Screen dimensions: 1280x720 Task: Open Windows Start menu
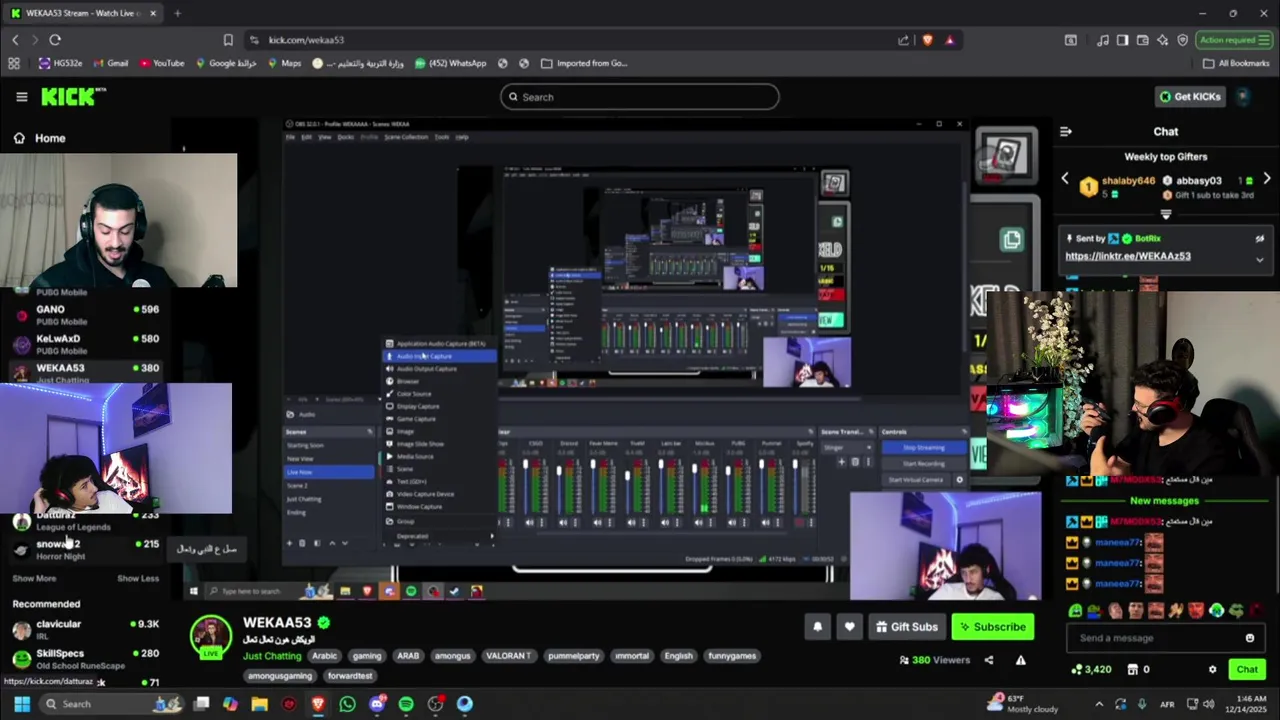[x=22, y=704]
